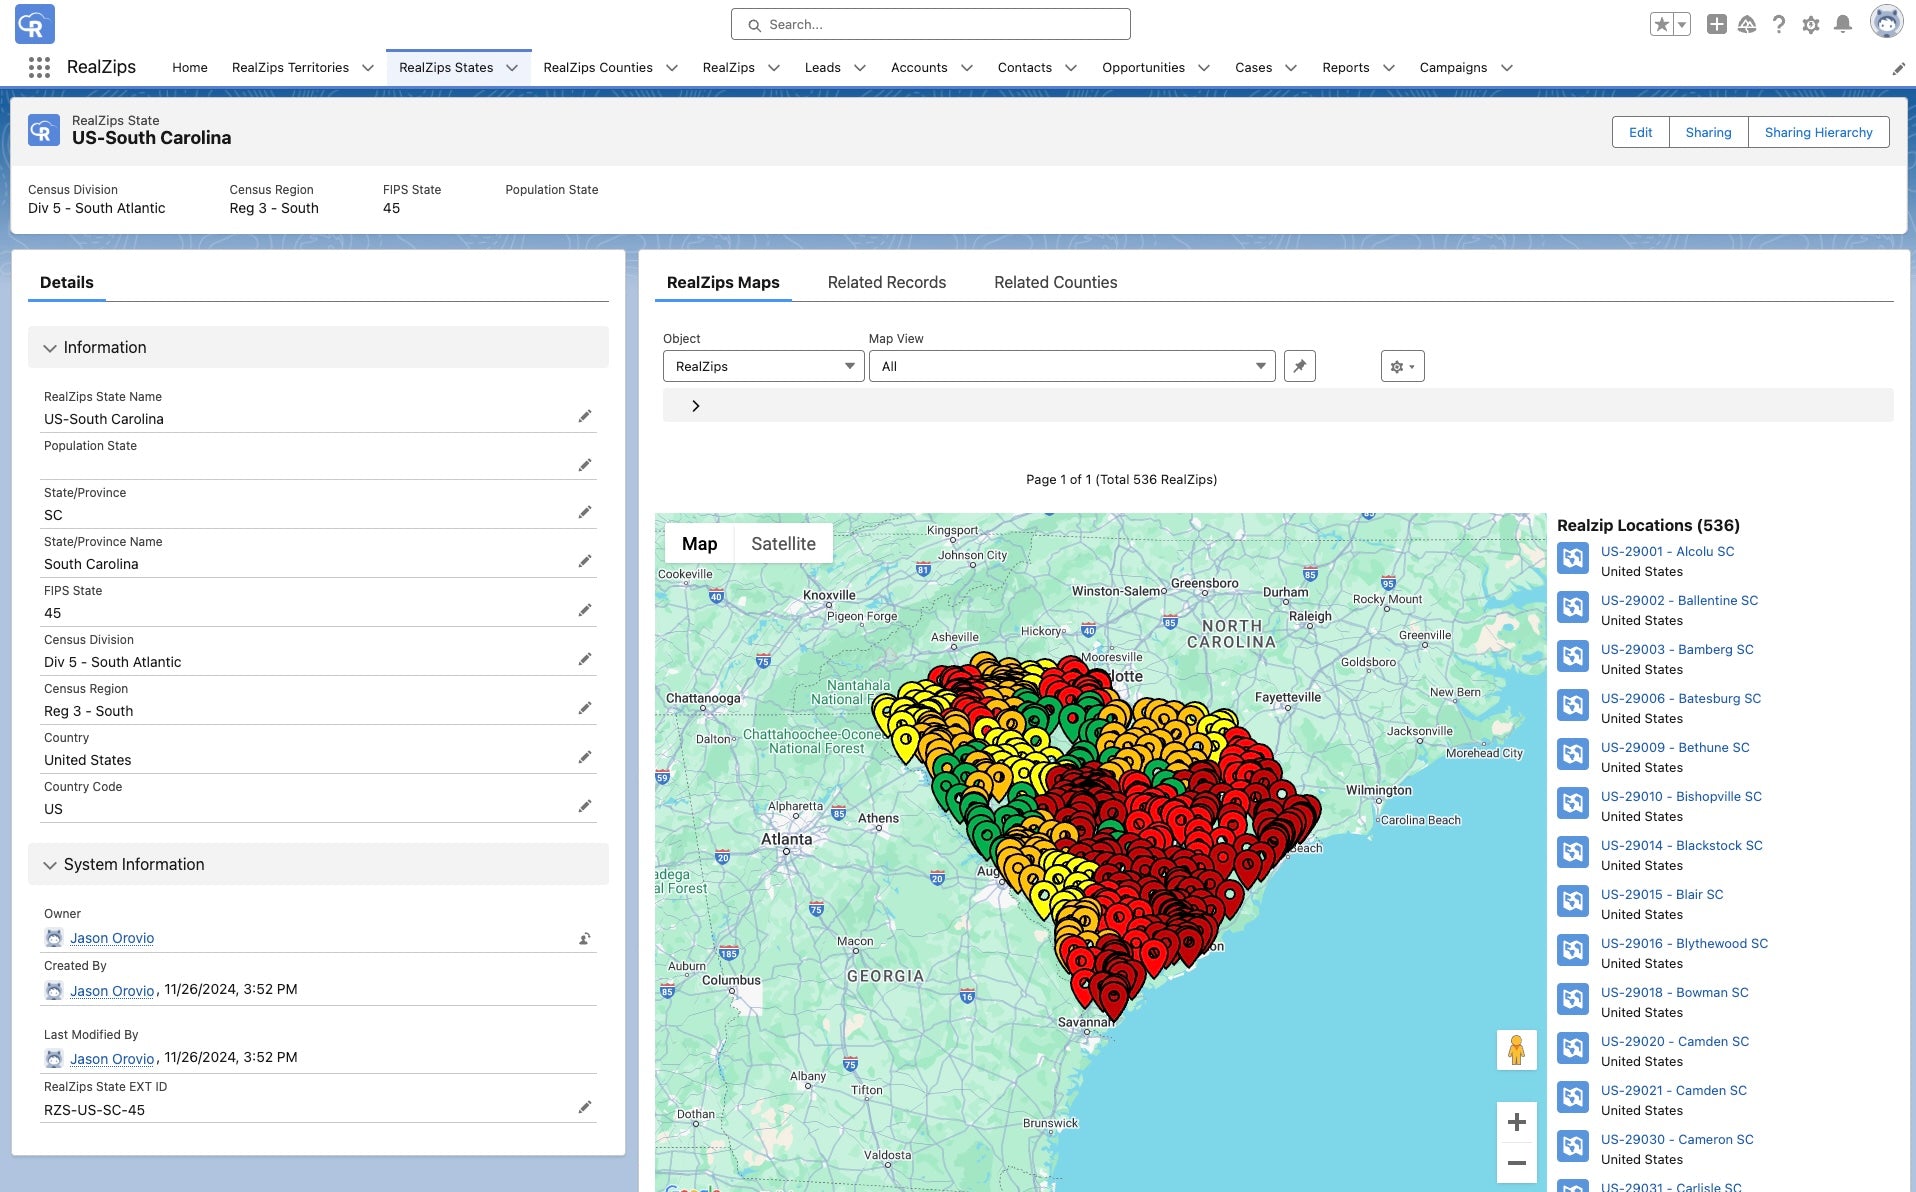Open the Reports navigation tab
This screenshot has height=1192, width=1916.
point(1345,68)
